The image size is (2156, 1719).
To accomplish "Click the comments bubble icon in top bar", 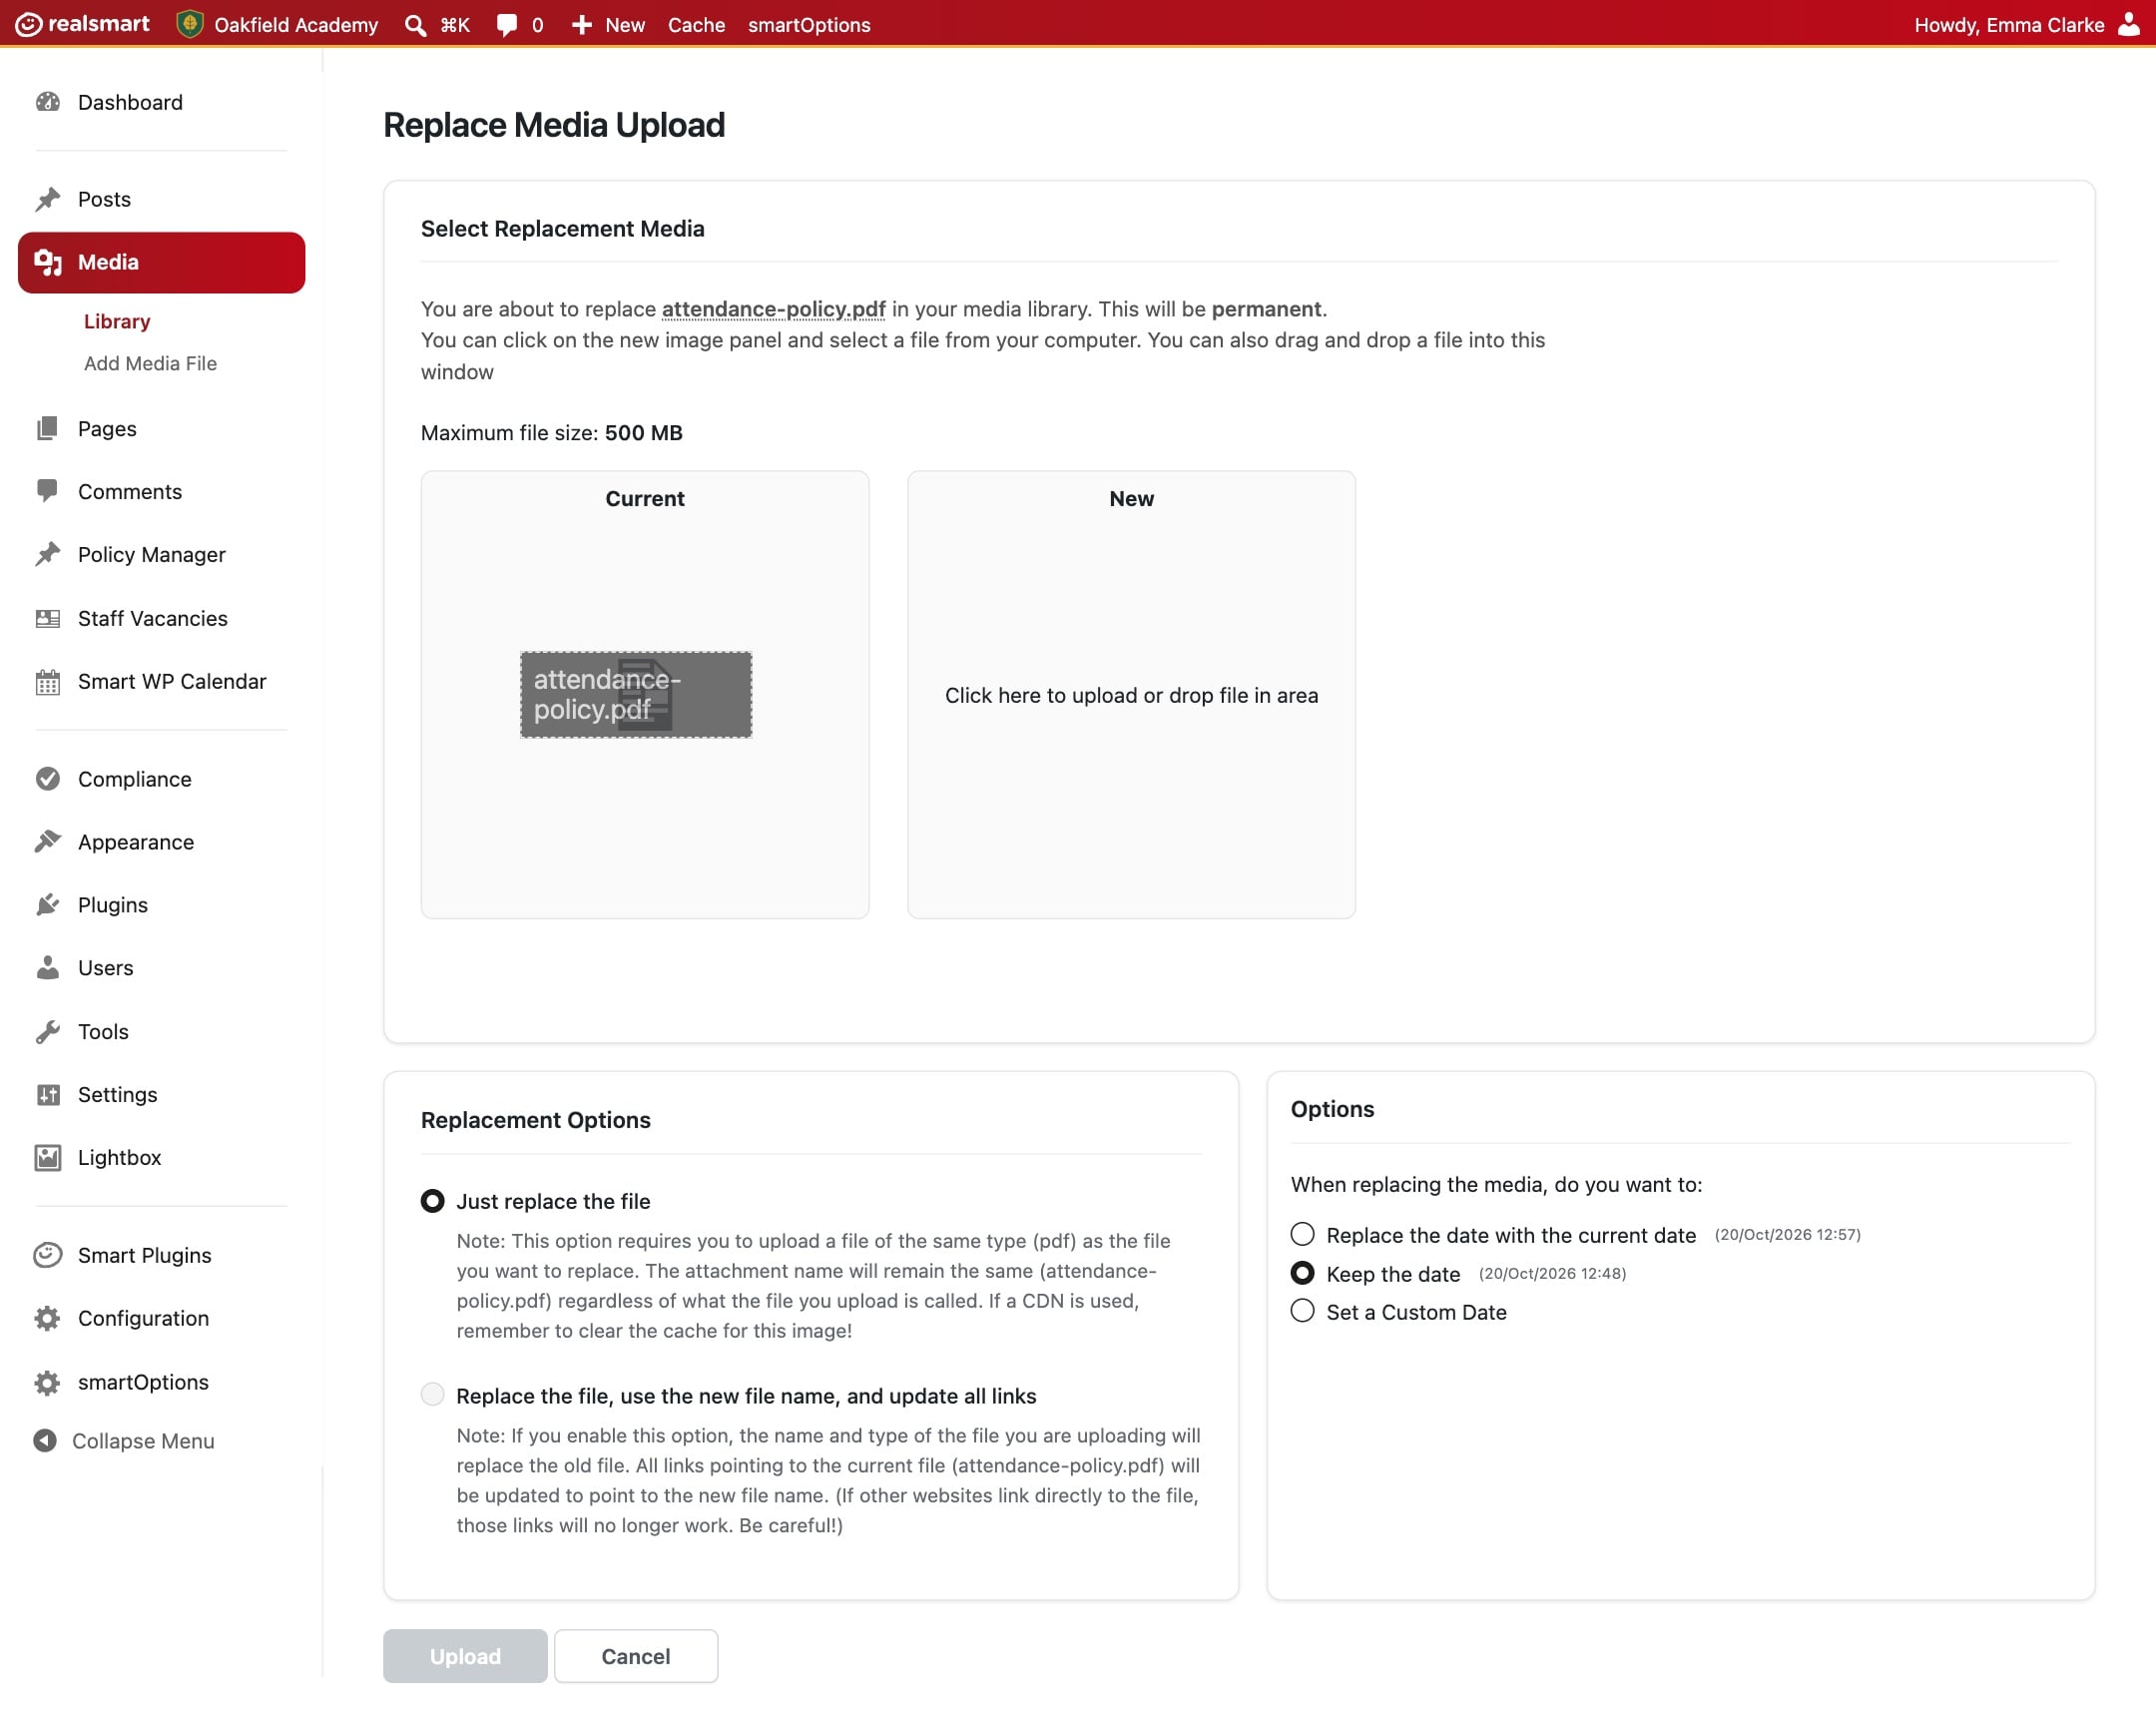I will click(x=507, y=25).
